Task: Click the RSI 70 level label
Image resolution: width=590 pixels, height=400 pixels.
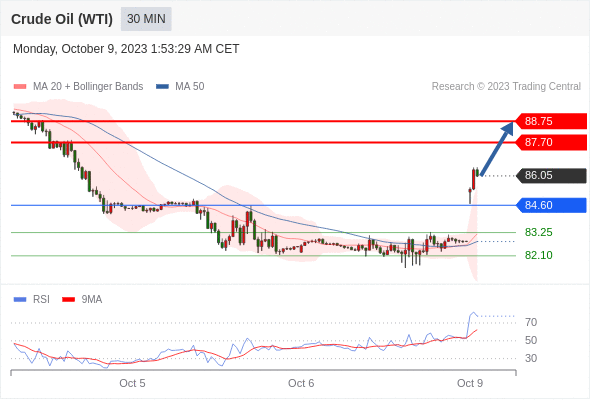Action: [531, 322]
